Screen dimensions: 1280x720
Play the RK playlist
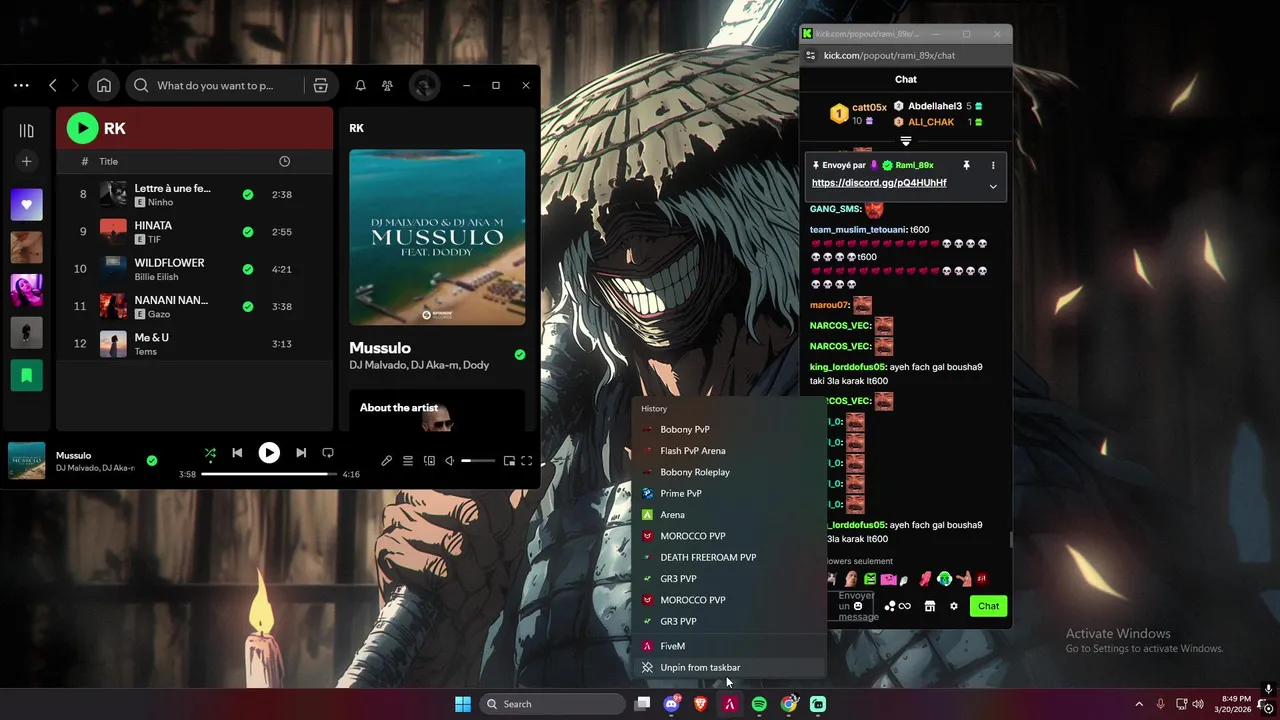(x=82, y=128)
